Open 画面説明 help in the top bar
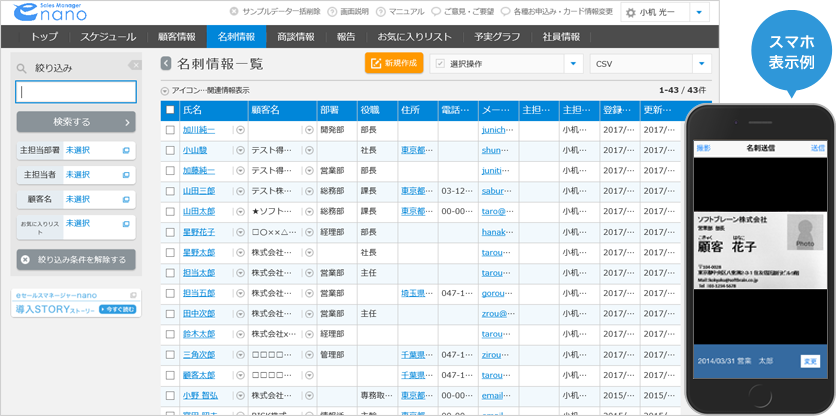836x416 pixels. [348, 11]
